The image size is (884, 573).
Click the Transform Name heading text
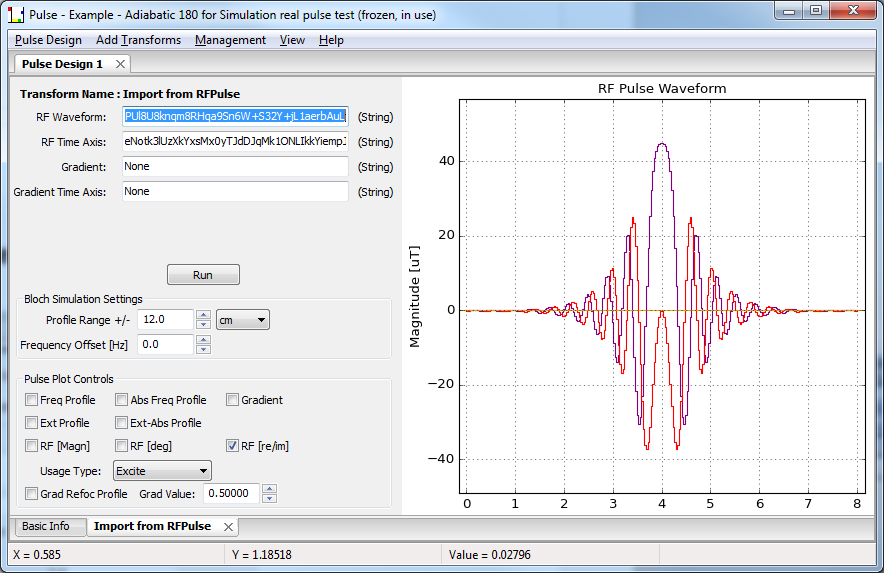[130, 94]
